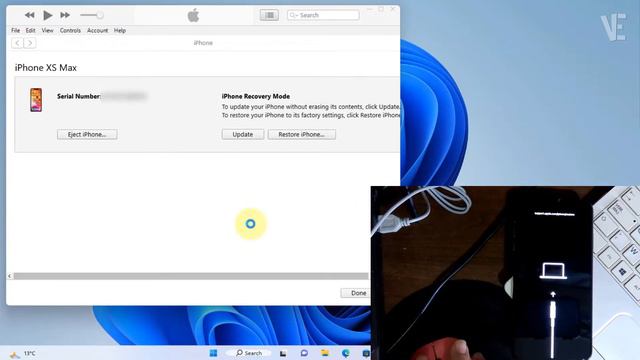The width and height of the screenshot is (640, 360).
Task: Open the weather widget showing 13°C
Action: pyautogui.click(x=23, y=353)
